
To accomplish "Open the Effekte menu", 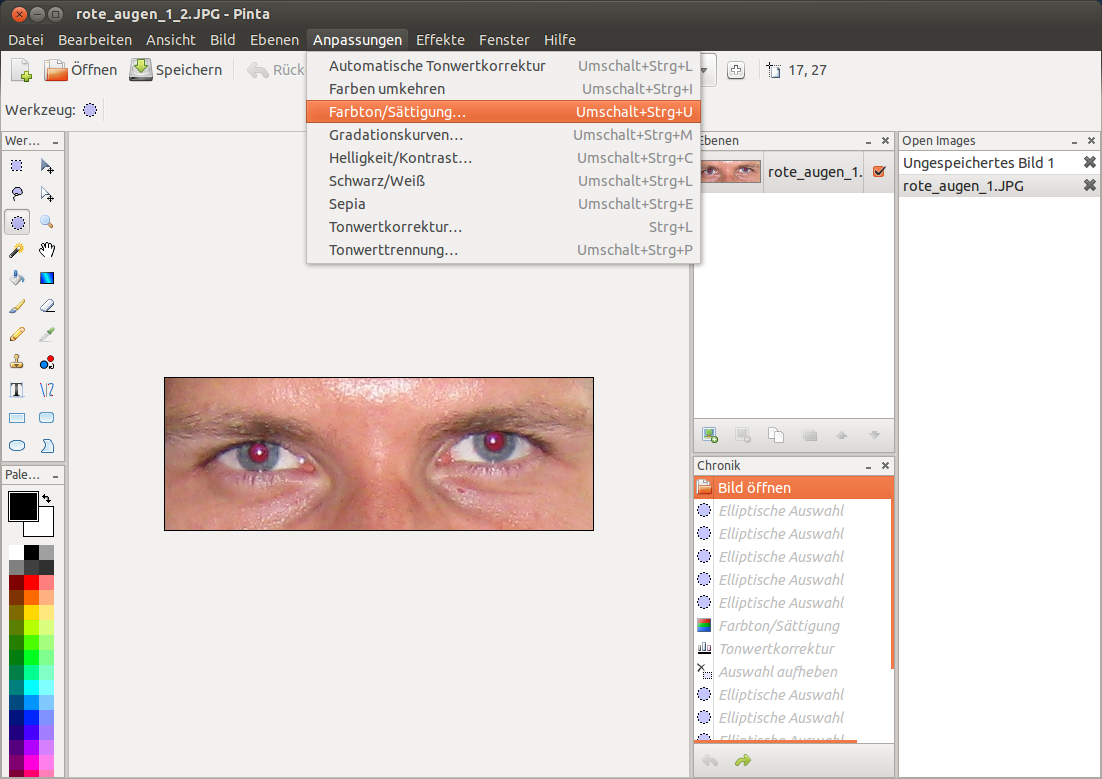I will (x=440, y=40).
